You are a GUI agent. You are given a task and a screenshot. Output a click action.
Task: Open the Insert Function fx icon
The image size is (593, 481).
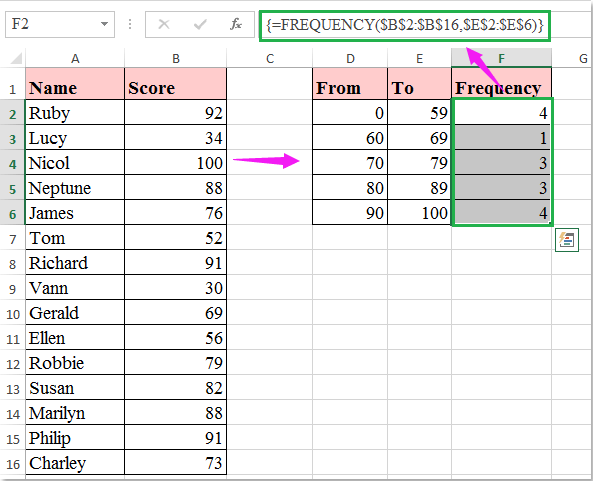[236, 25]
